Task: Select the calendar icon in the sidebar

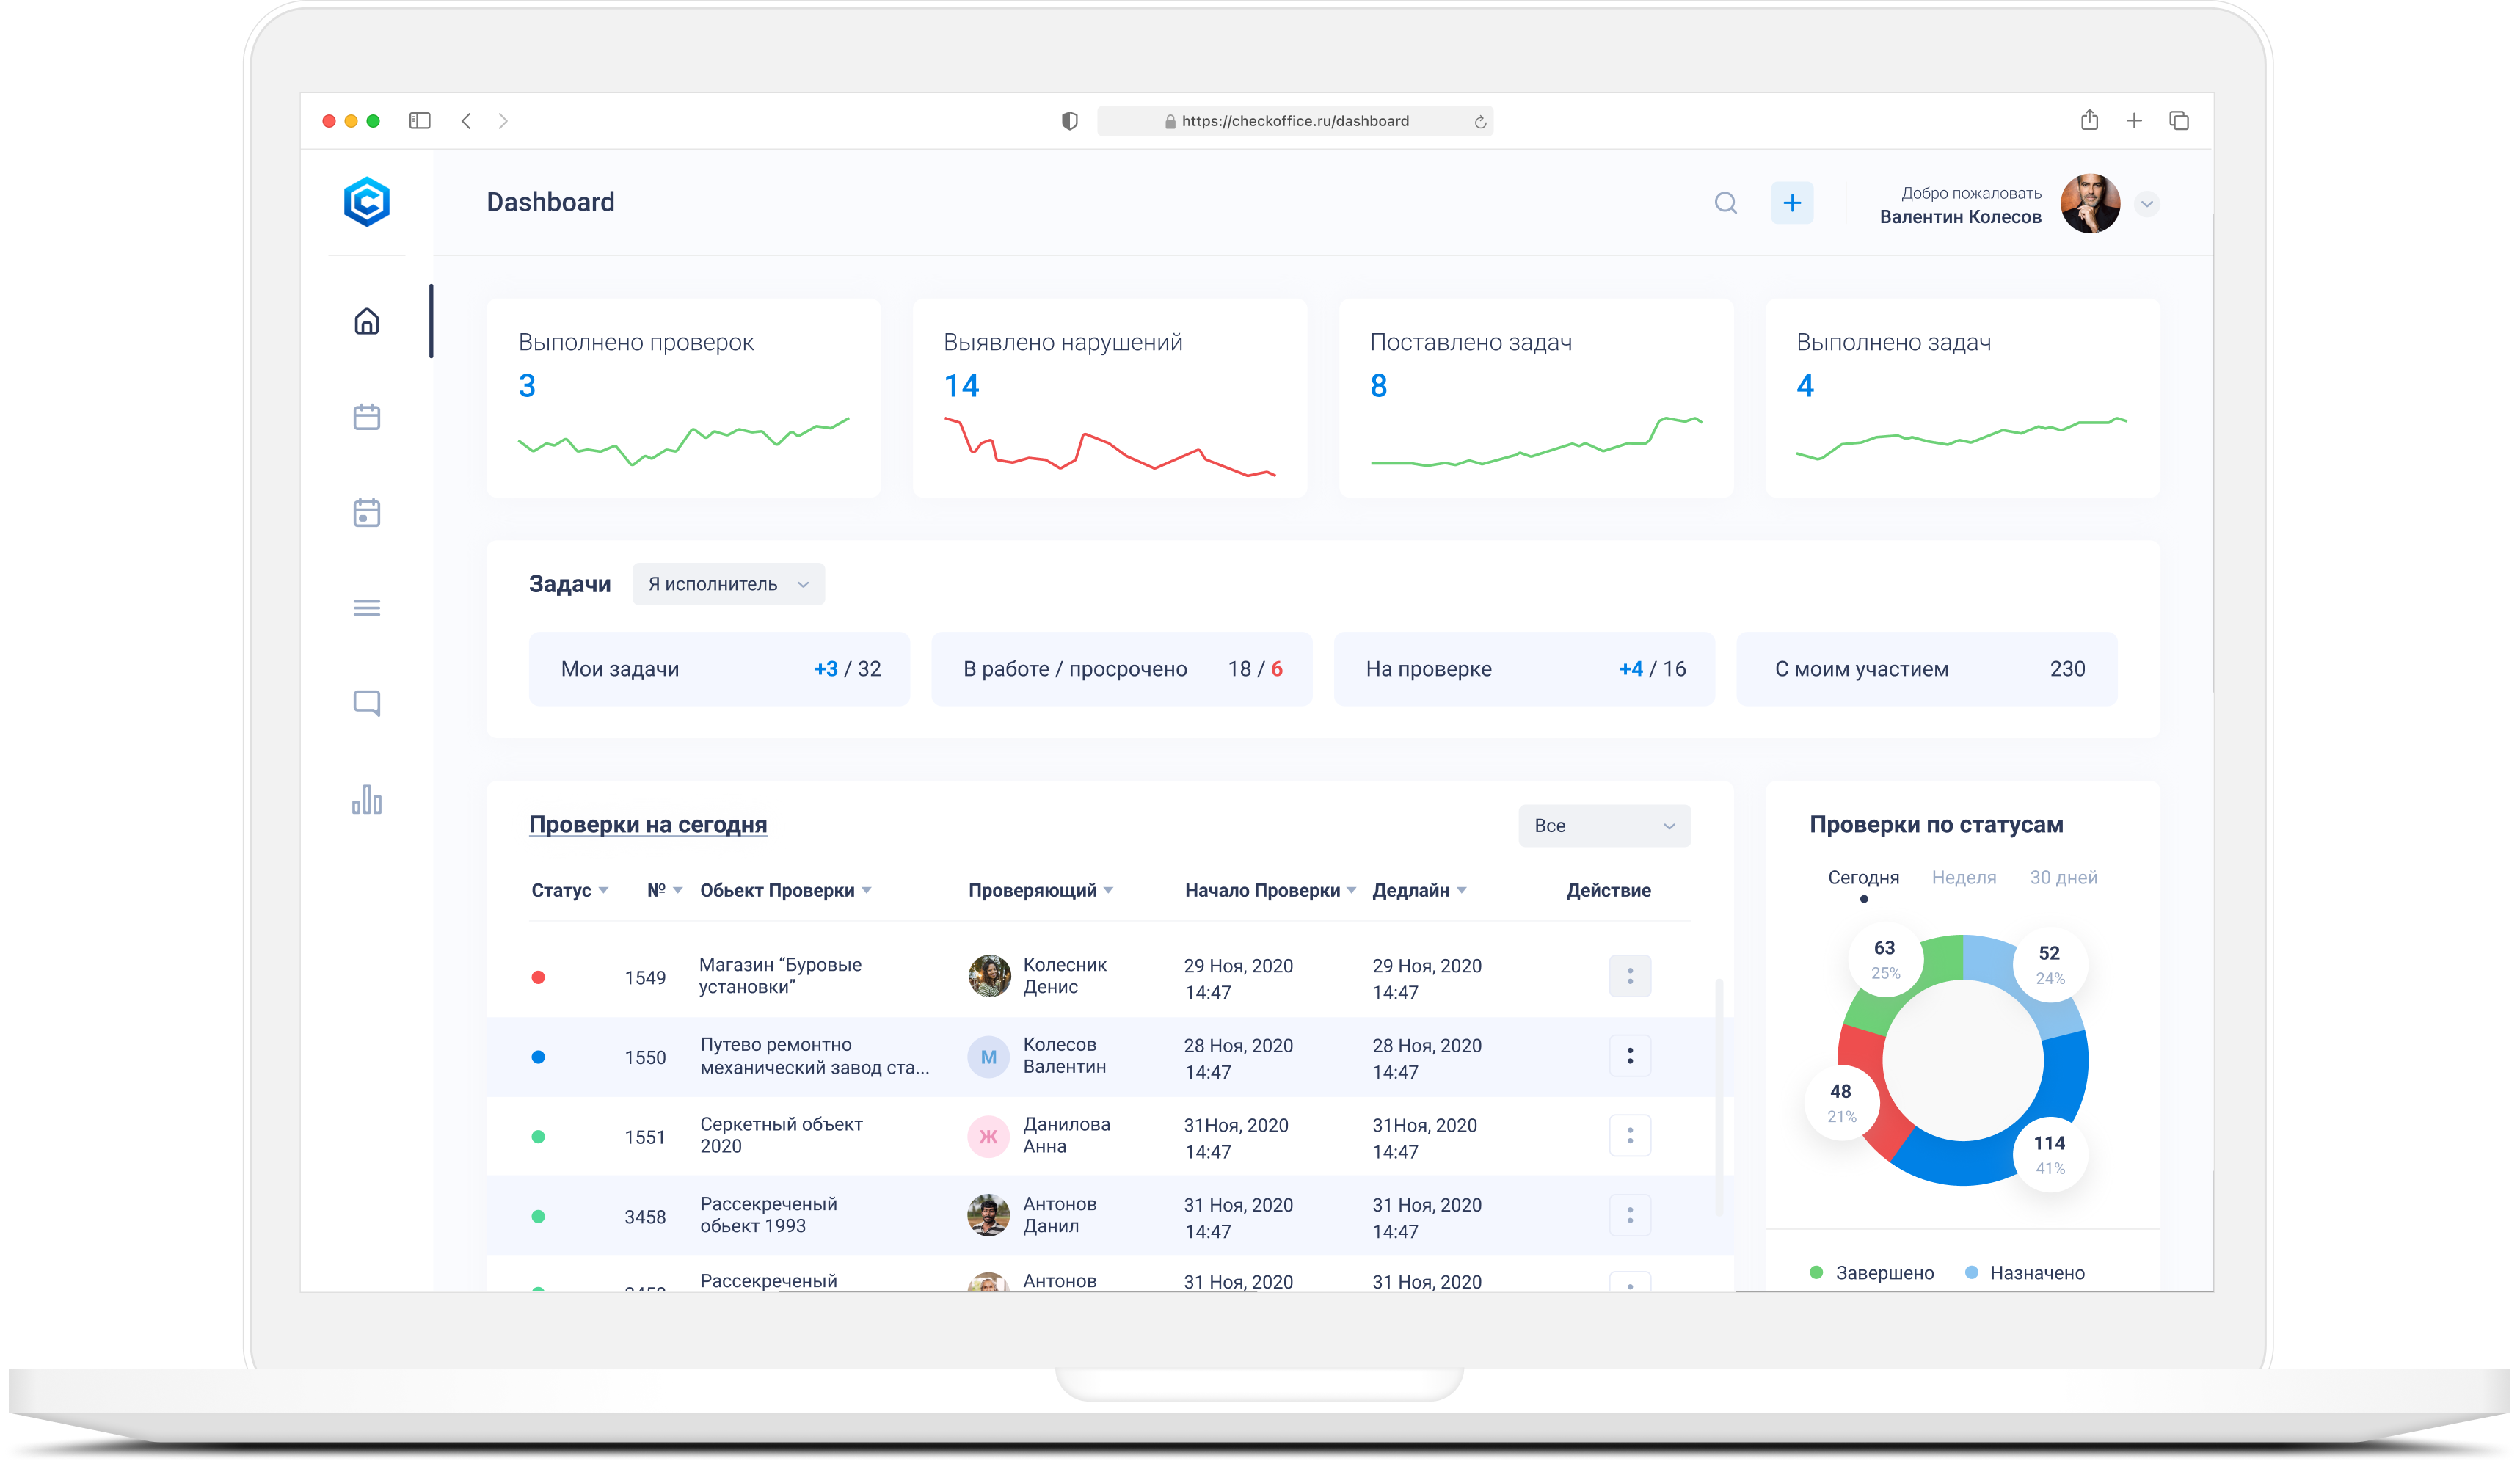Action: click(x=367, y=416)
